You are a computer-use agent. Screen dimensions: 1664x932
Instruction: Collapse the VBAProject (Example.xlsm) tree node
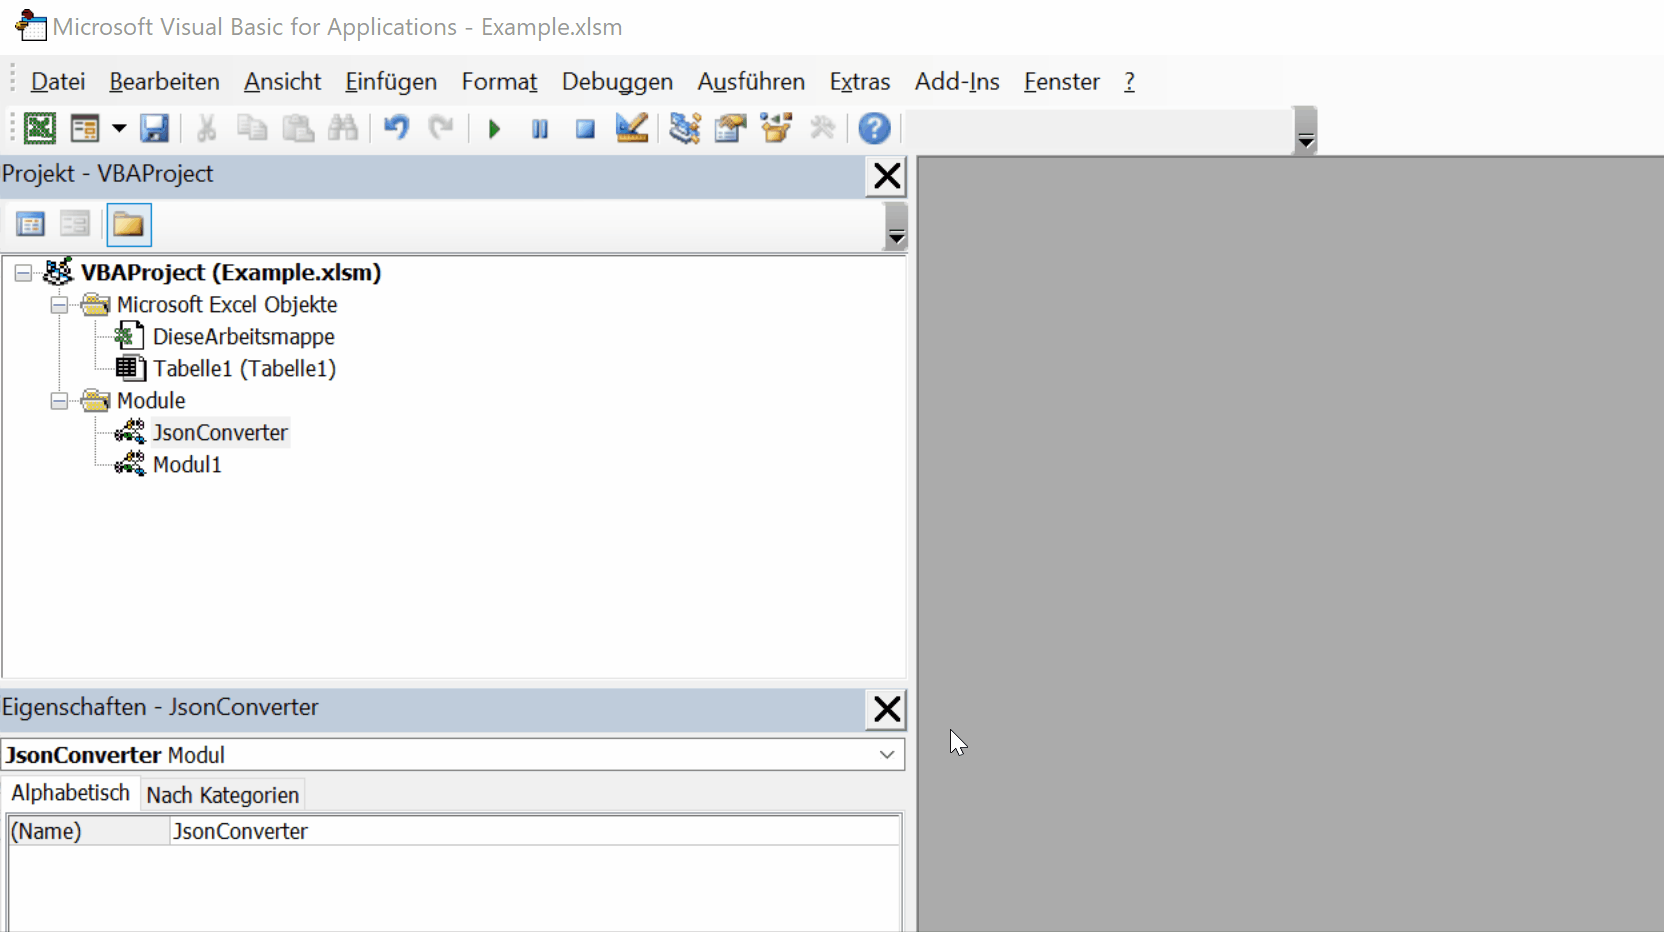click(23, 273)
